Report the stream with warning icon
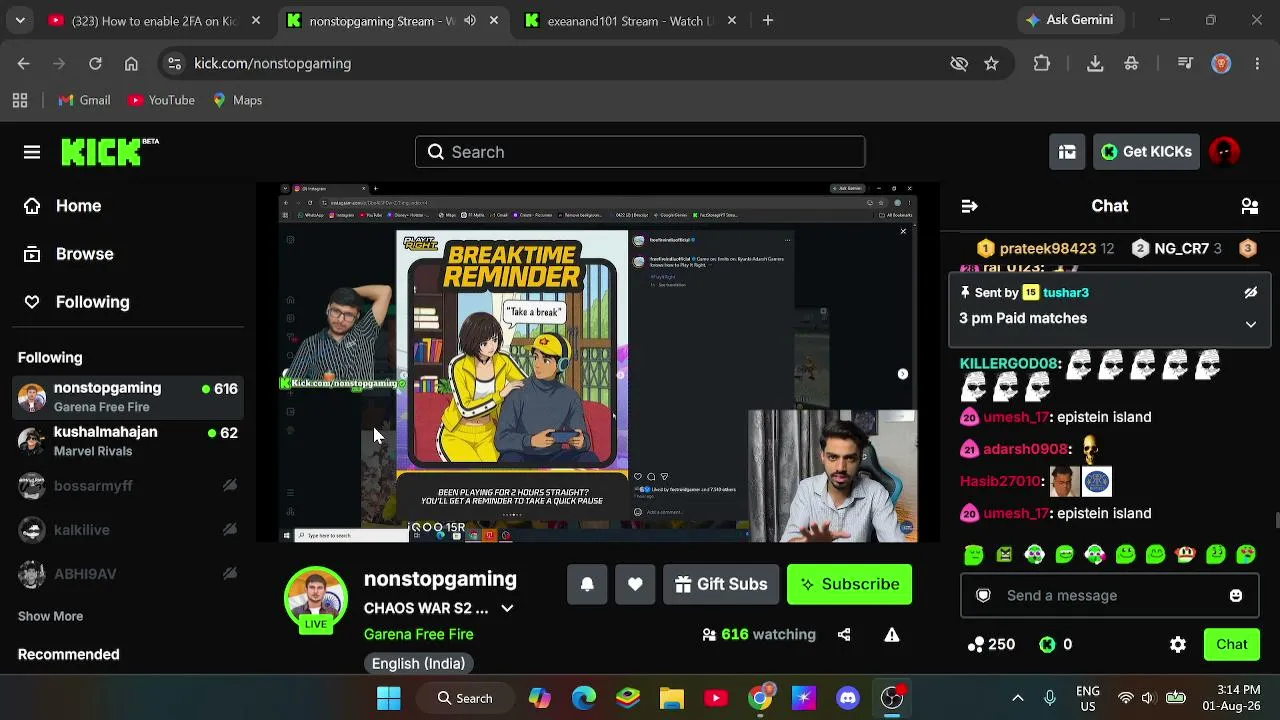Viewport: 1280px width, 720px height. pos(892,634)
